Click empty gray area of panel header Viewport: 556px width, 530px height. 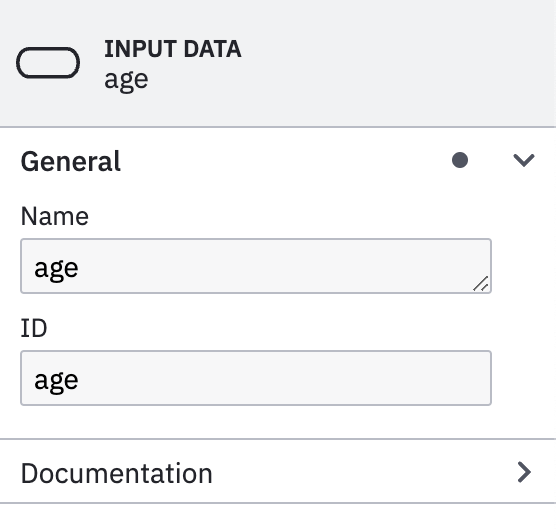pyautogui.click(x=390, y=63)
